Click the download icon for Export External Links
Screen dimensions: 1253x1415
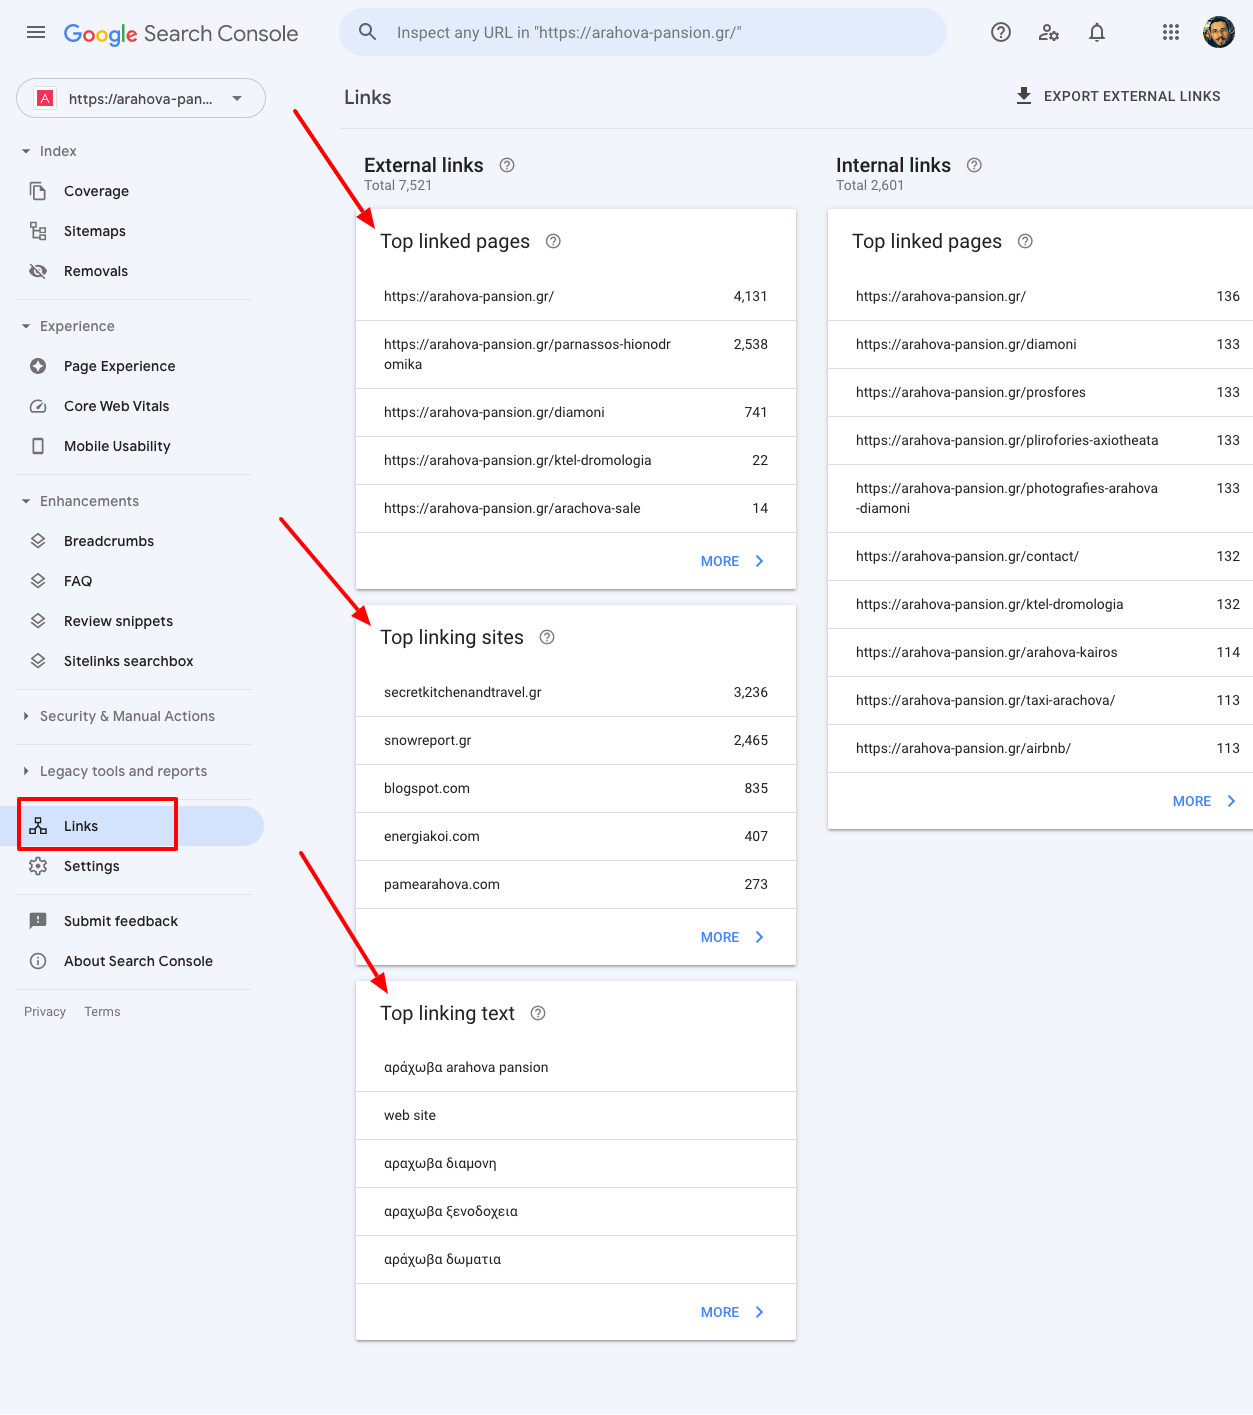click(x=1024, y=96)
